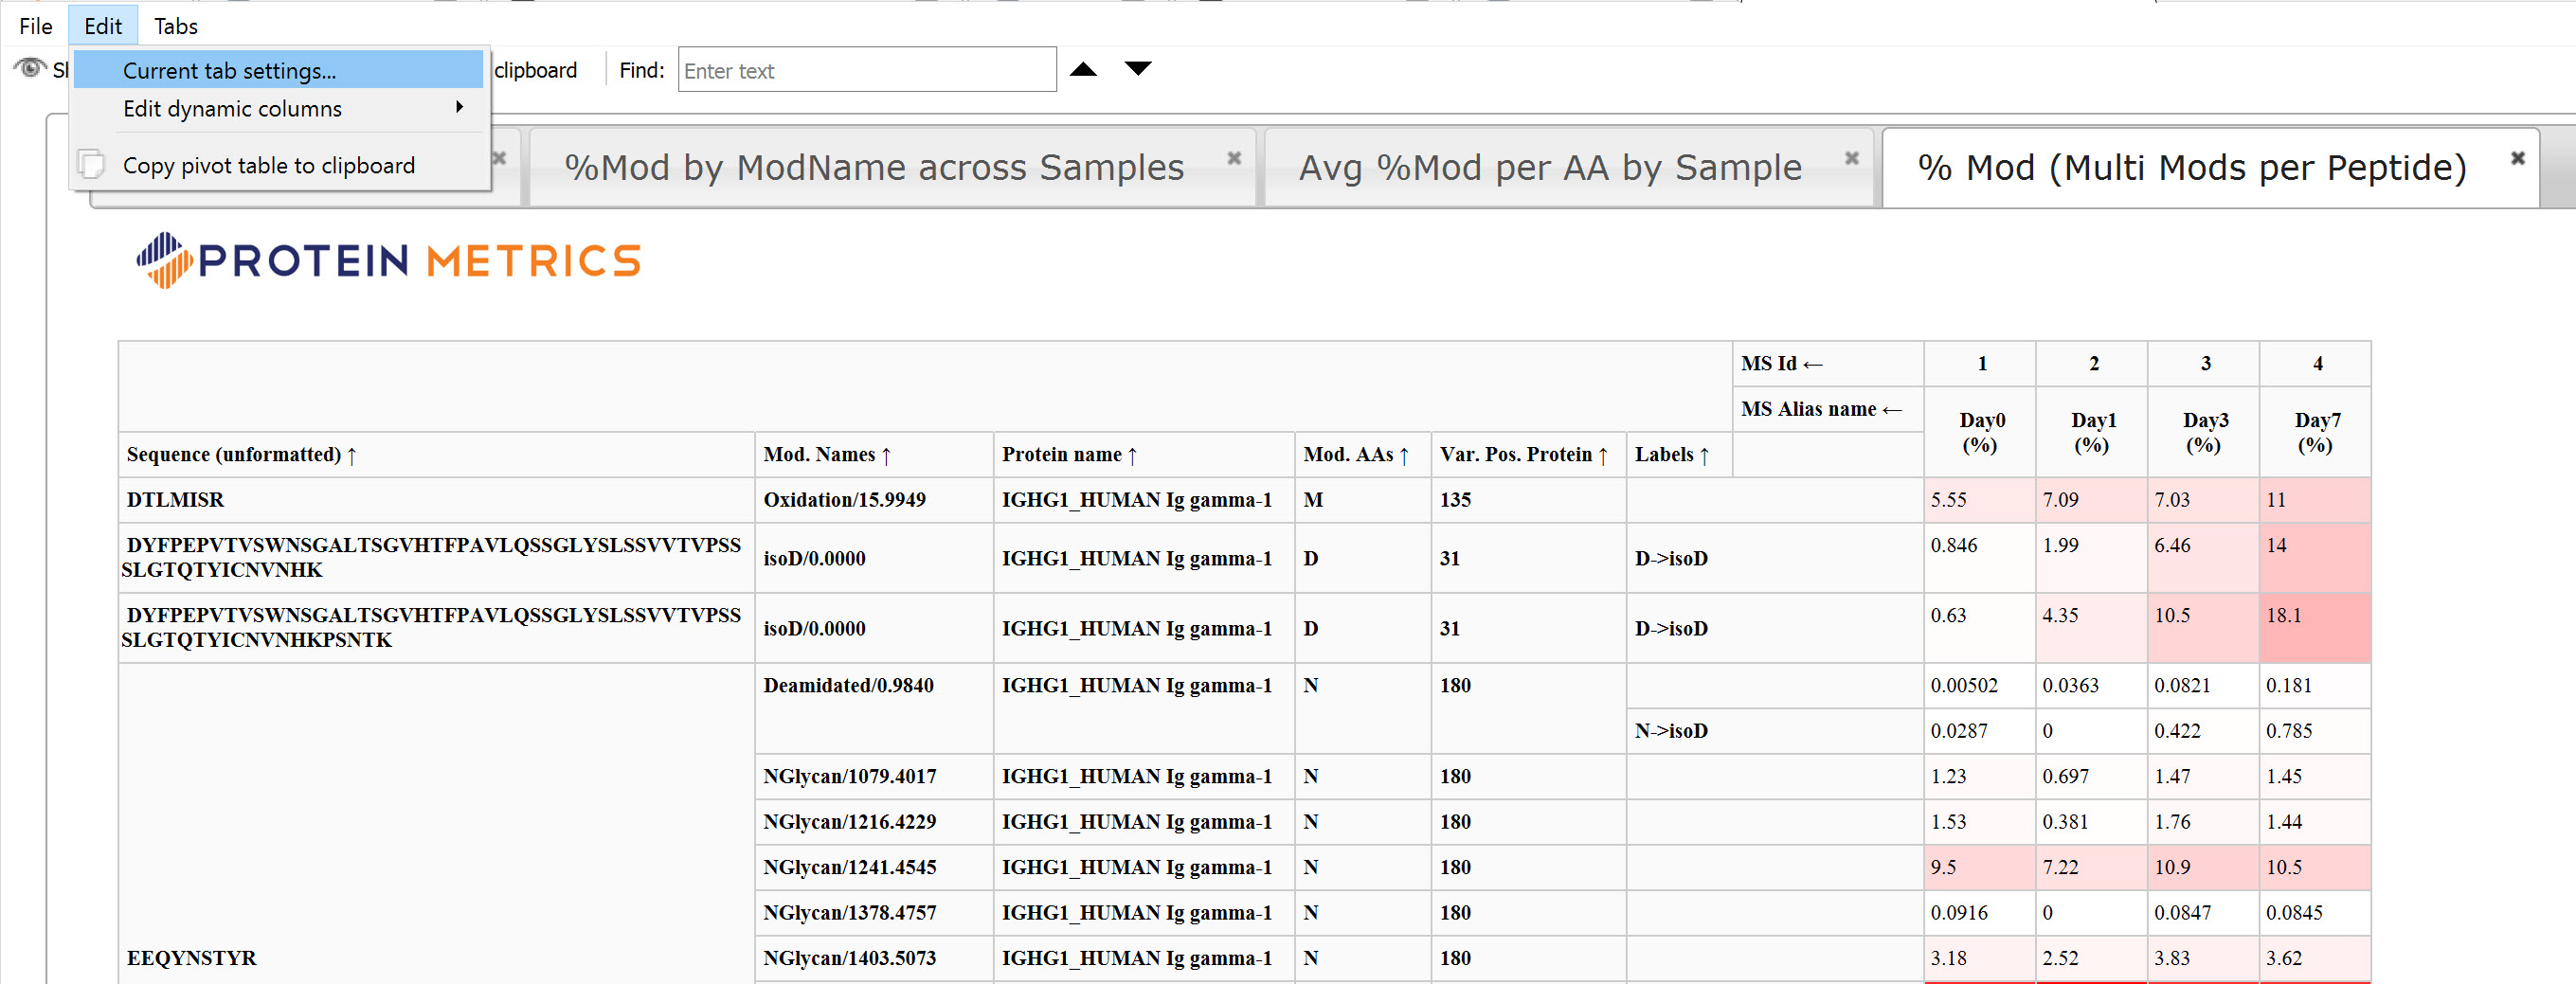Expand the Edit dynamic columns submenu arrow
The width and height of the screenshot is (2576, 984).
[459, 108]
